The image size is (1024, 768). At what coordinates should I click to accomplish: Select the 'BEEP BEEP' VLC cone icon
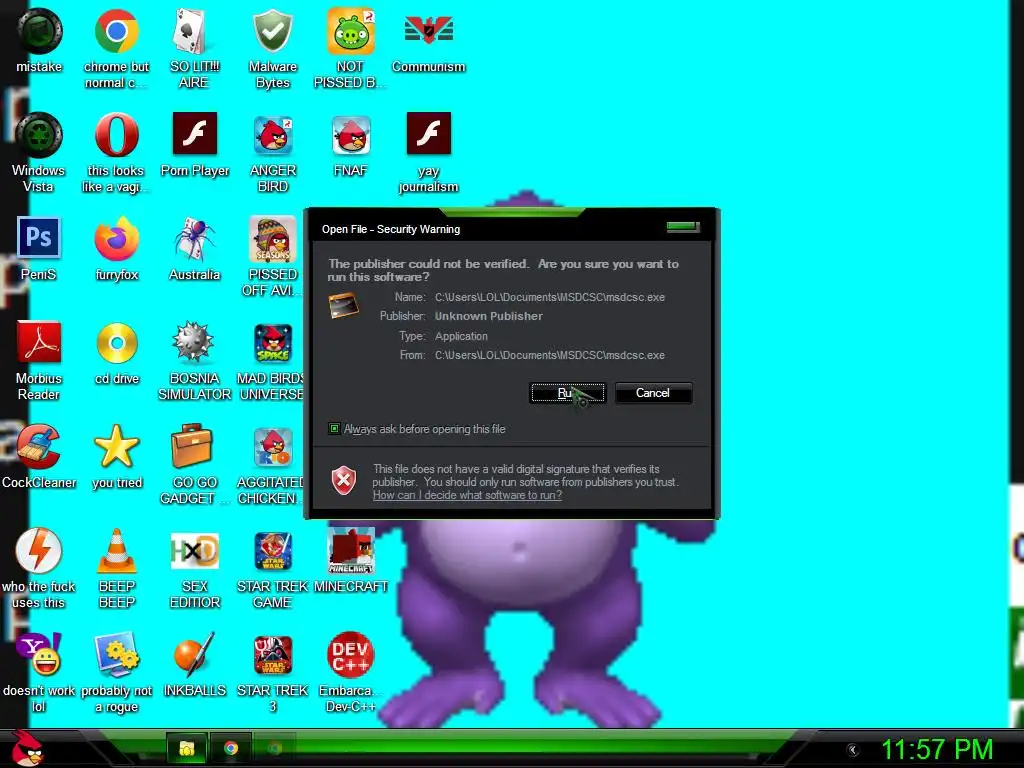pyautogui.click(x=116, y=551)
